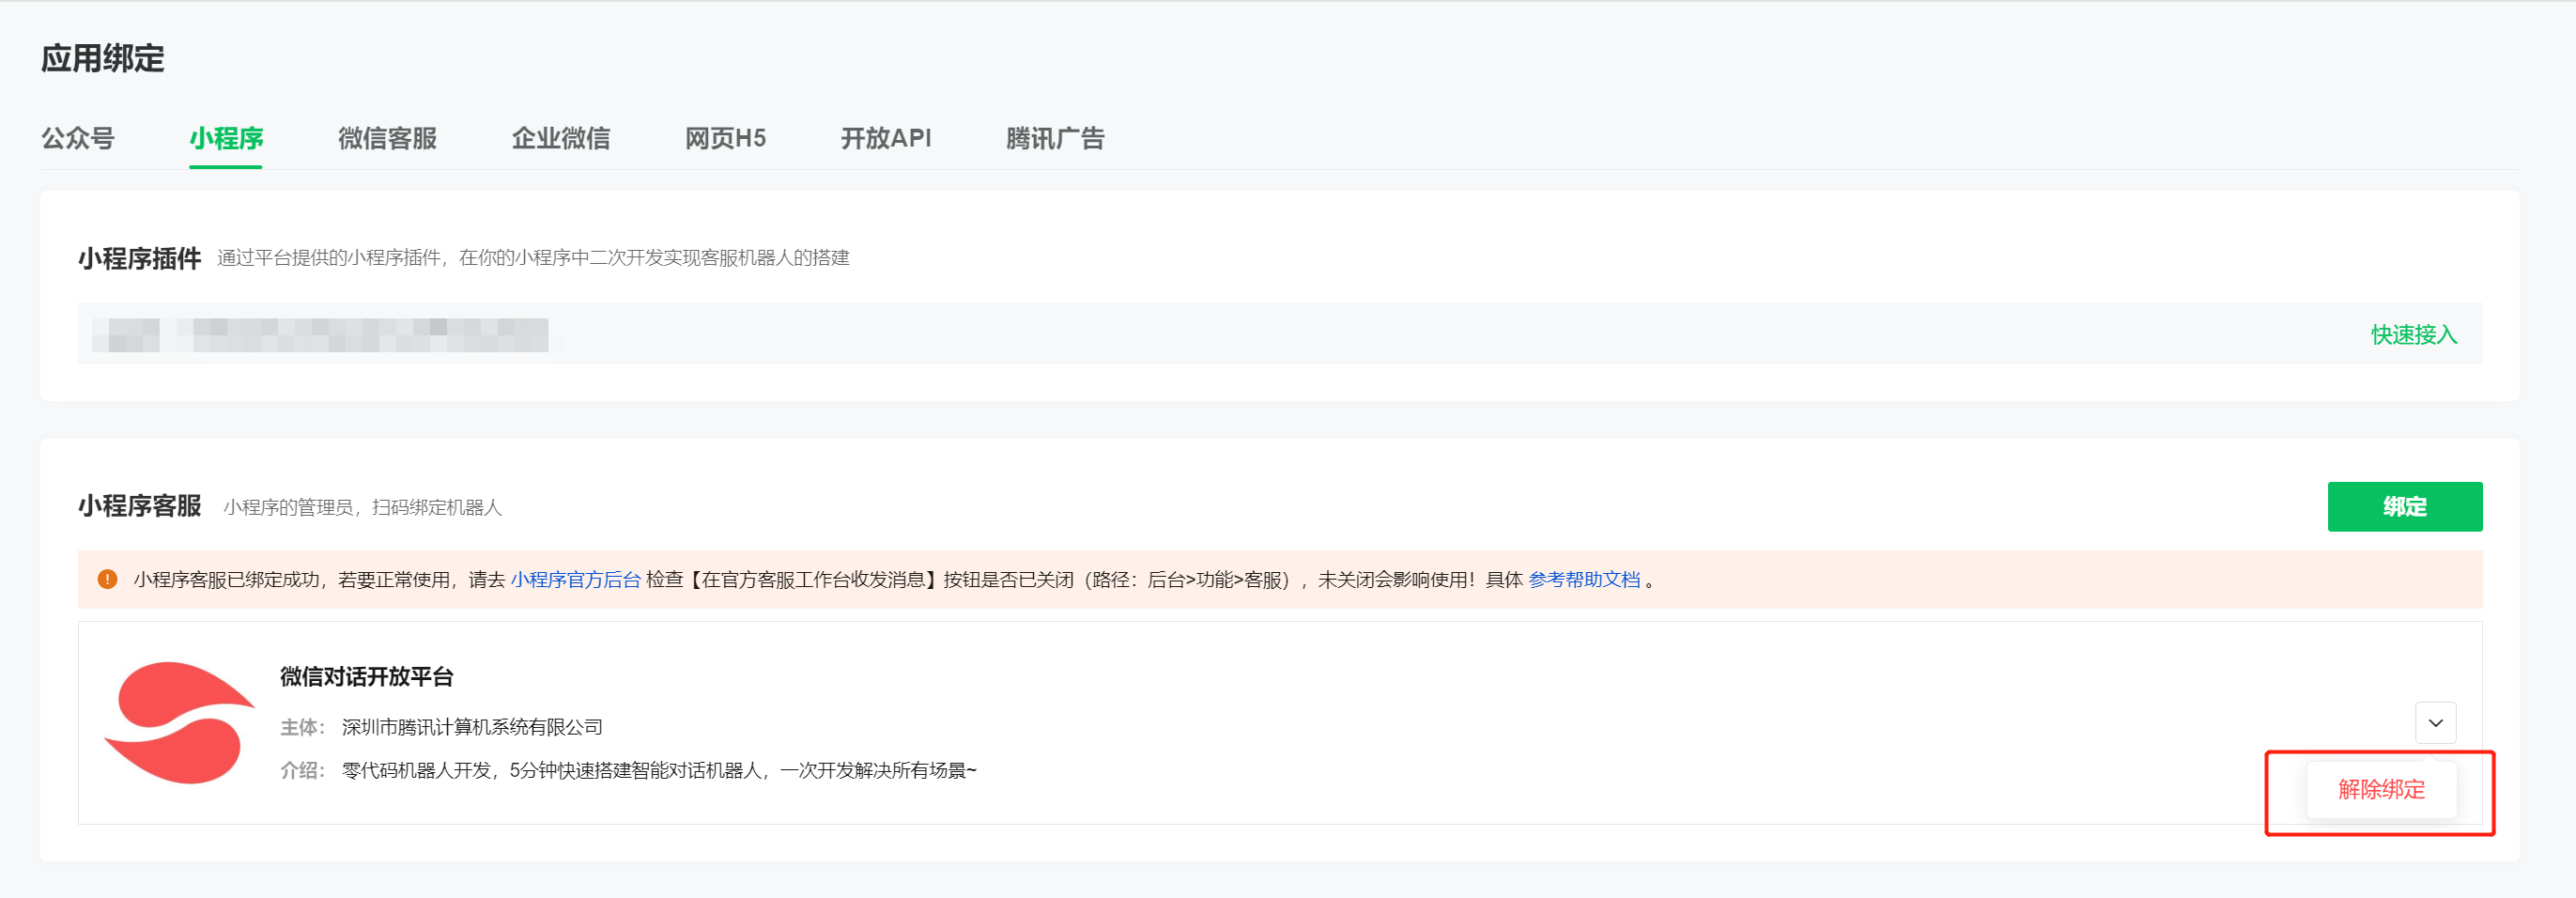Click the 小程序插件 section heading
The image size is (2576, 898).
point(140,256)
